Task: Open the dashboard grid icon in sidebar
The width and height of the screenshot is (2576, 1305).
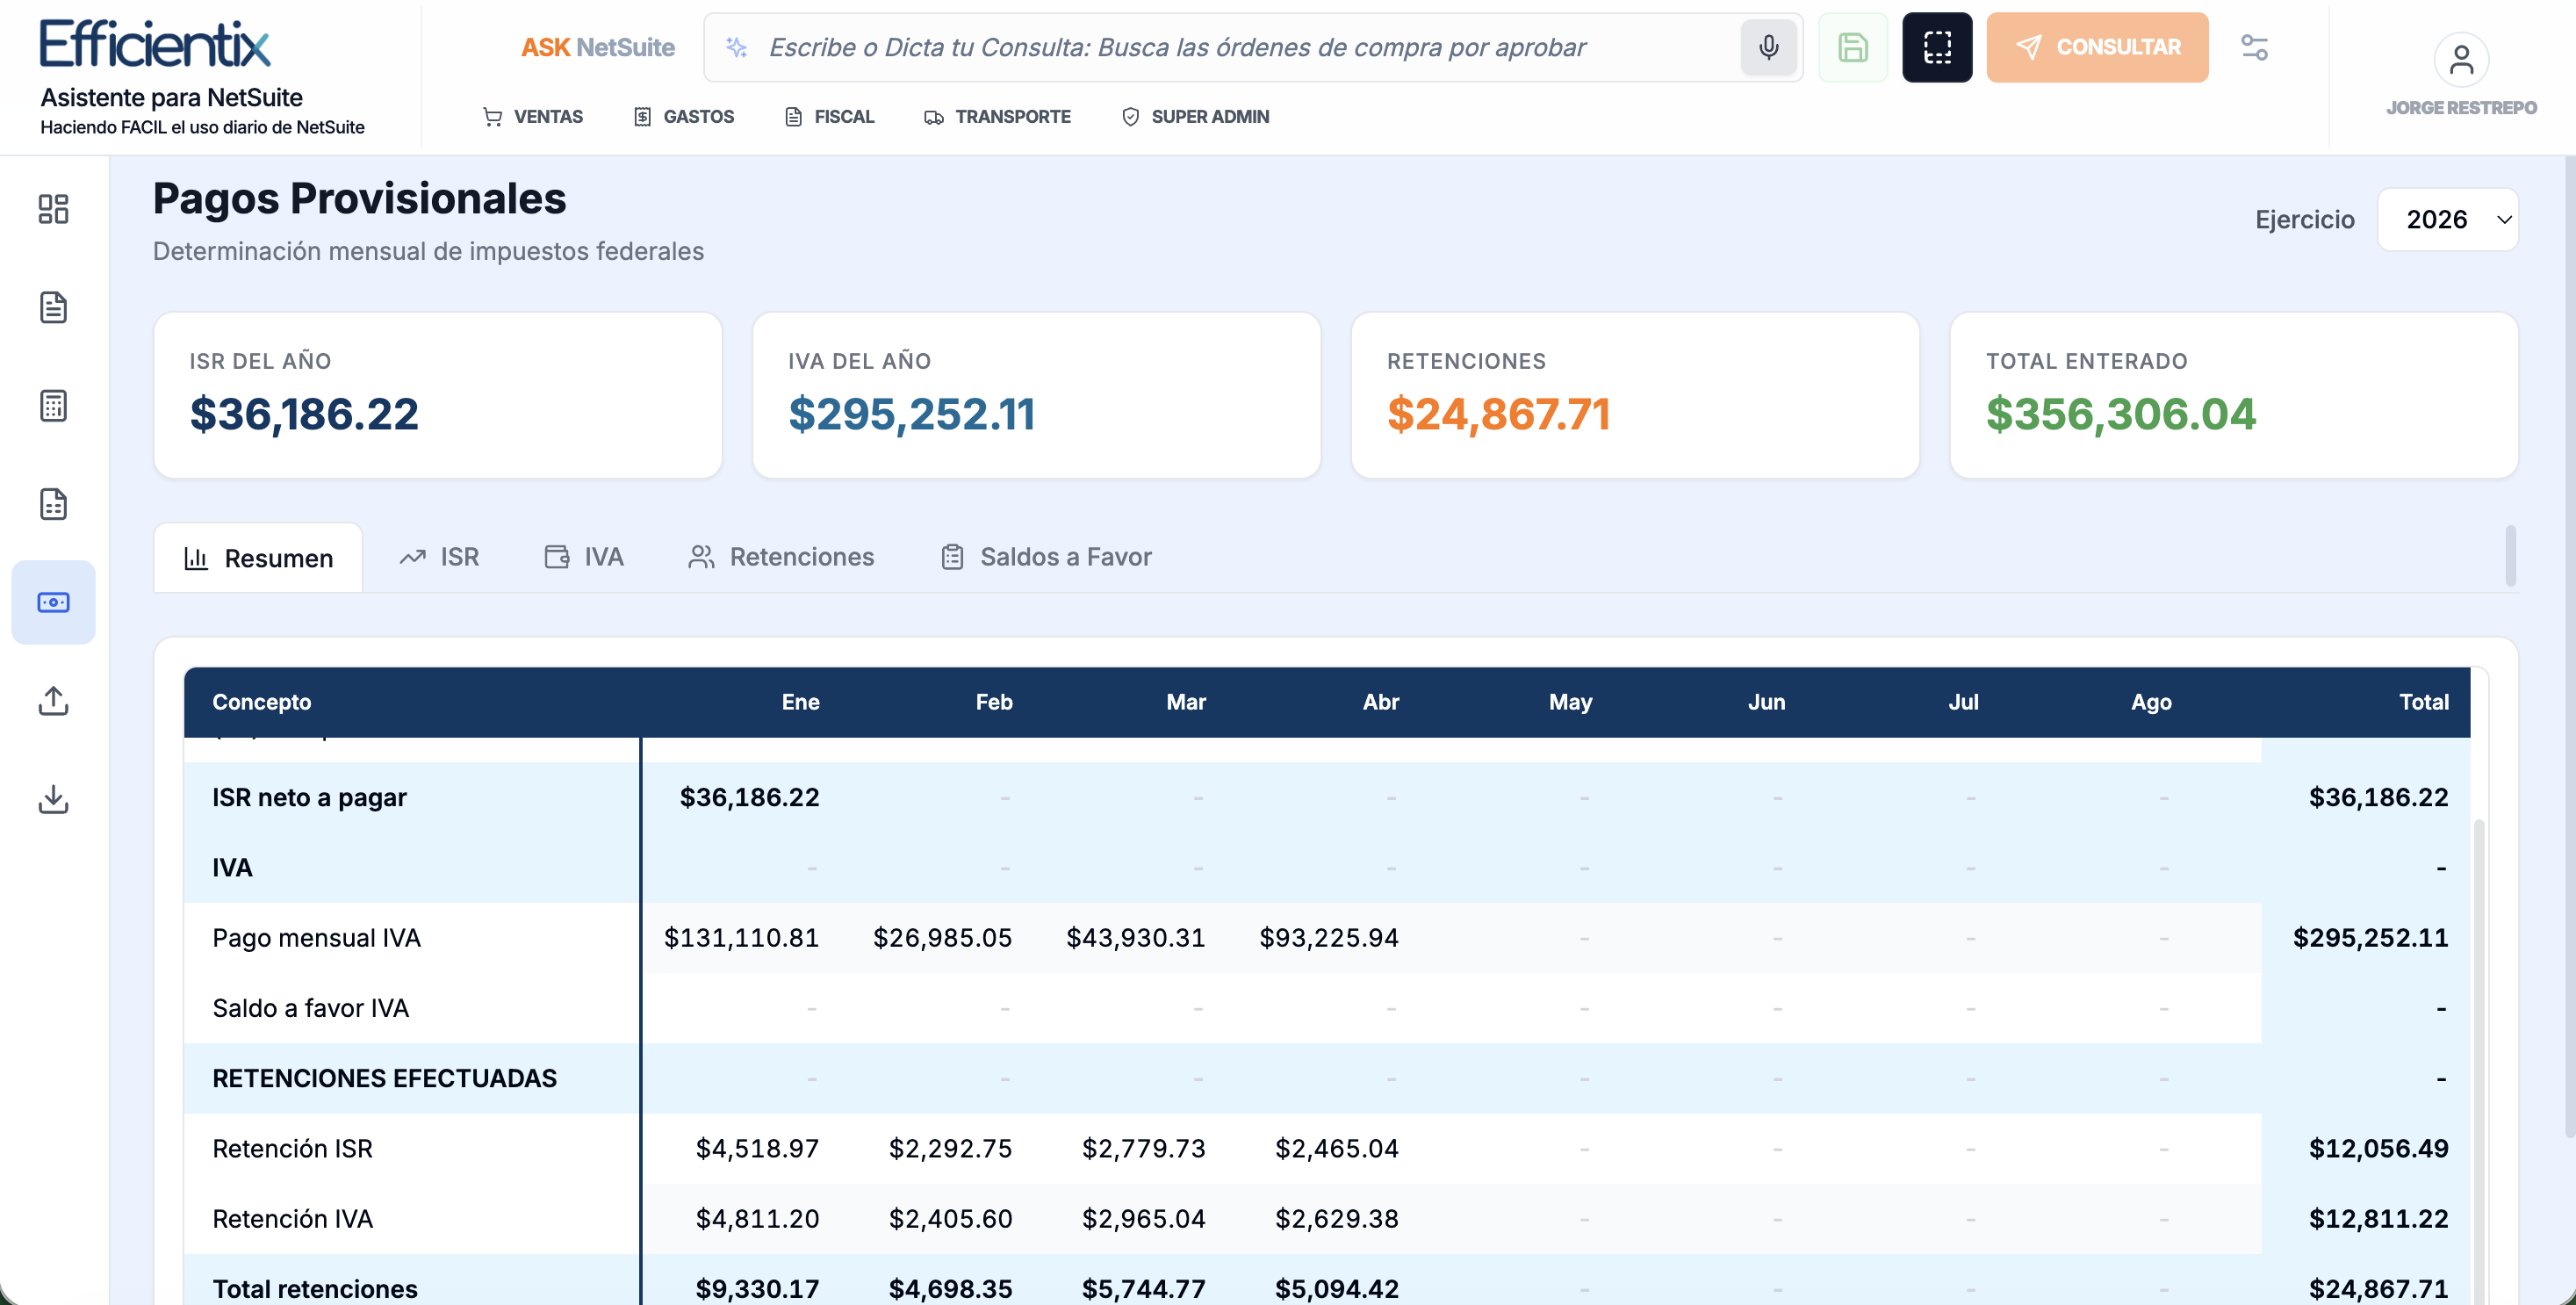Action: [53, 209]
